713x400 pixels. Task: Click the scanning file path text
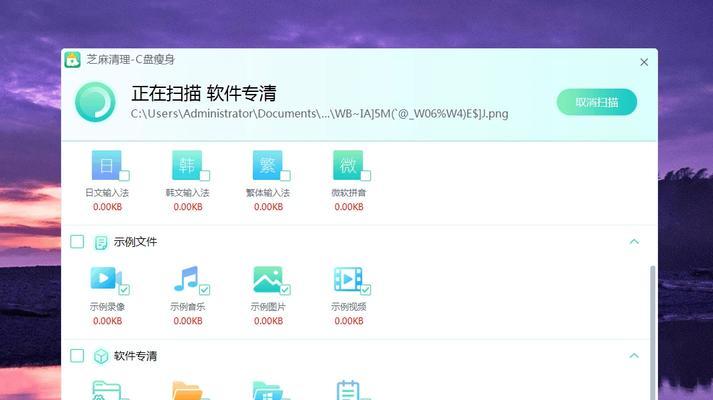tap(319, 114)
